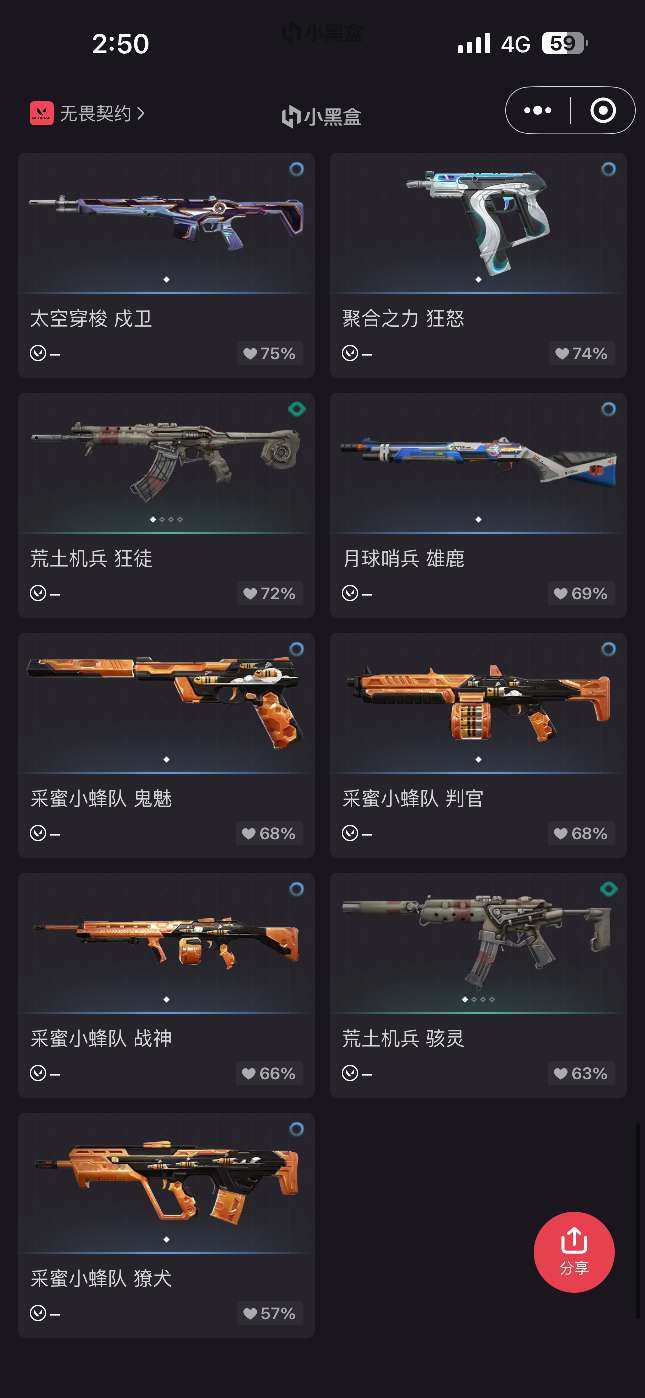
Task: Open 采蜜小蜂队 獠犬 skin image
Action: [x=166, y=1183]
